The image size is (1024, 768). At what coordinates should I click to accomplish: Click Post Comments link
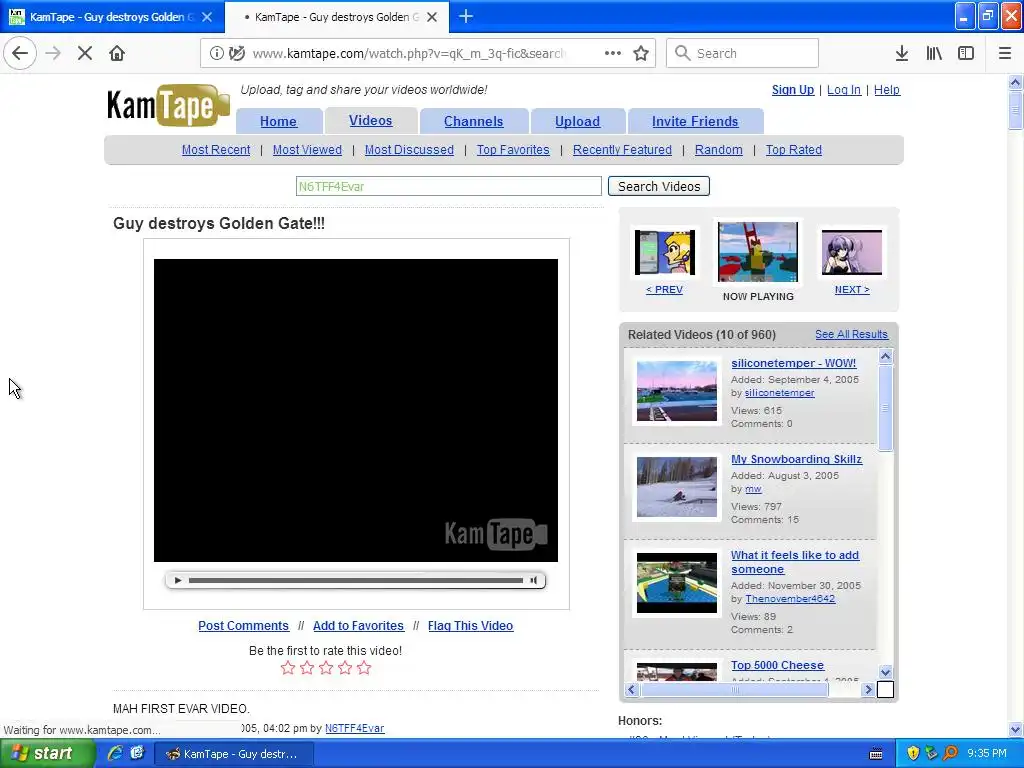[x=243, y=626]
